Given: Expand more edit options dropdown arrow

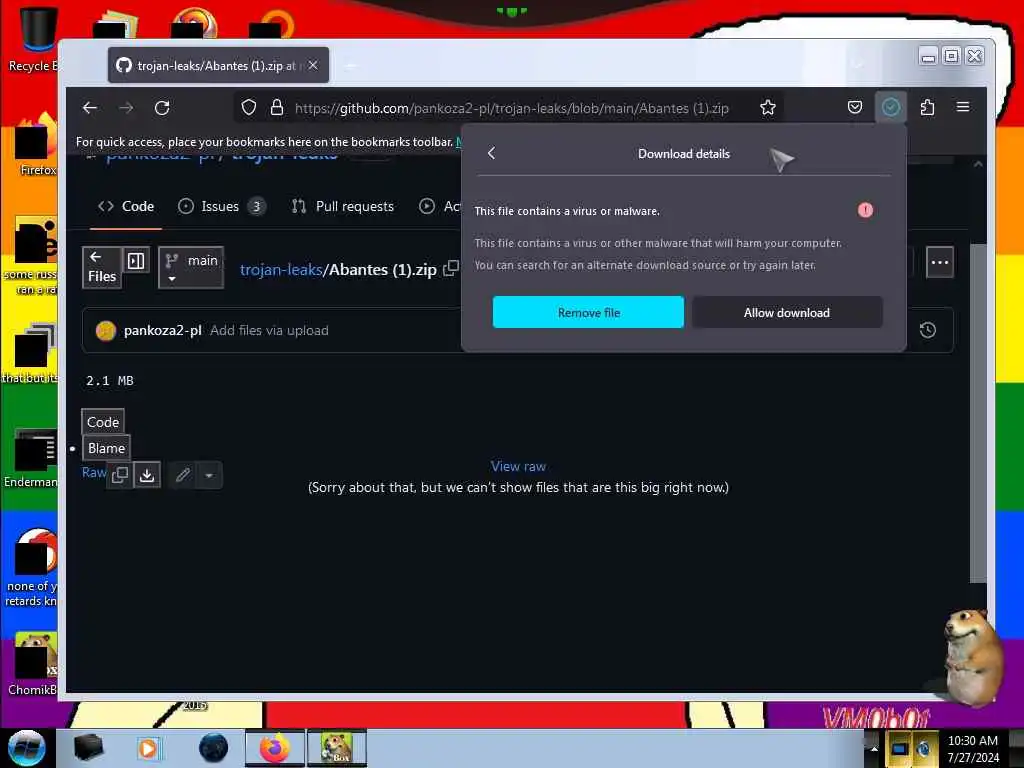Looking at the screenshot, I should pyautogui.click(x=209, y=475).
